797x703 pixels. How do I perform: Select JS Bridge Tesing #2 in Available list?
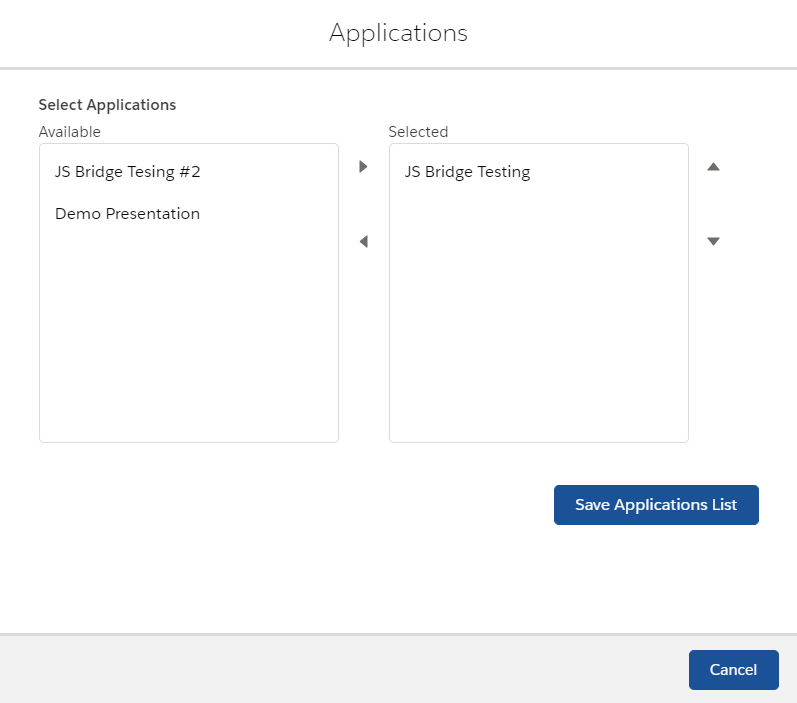(x=189, y=172)
